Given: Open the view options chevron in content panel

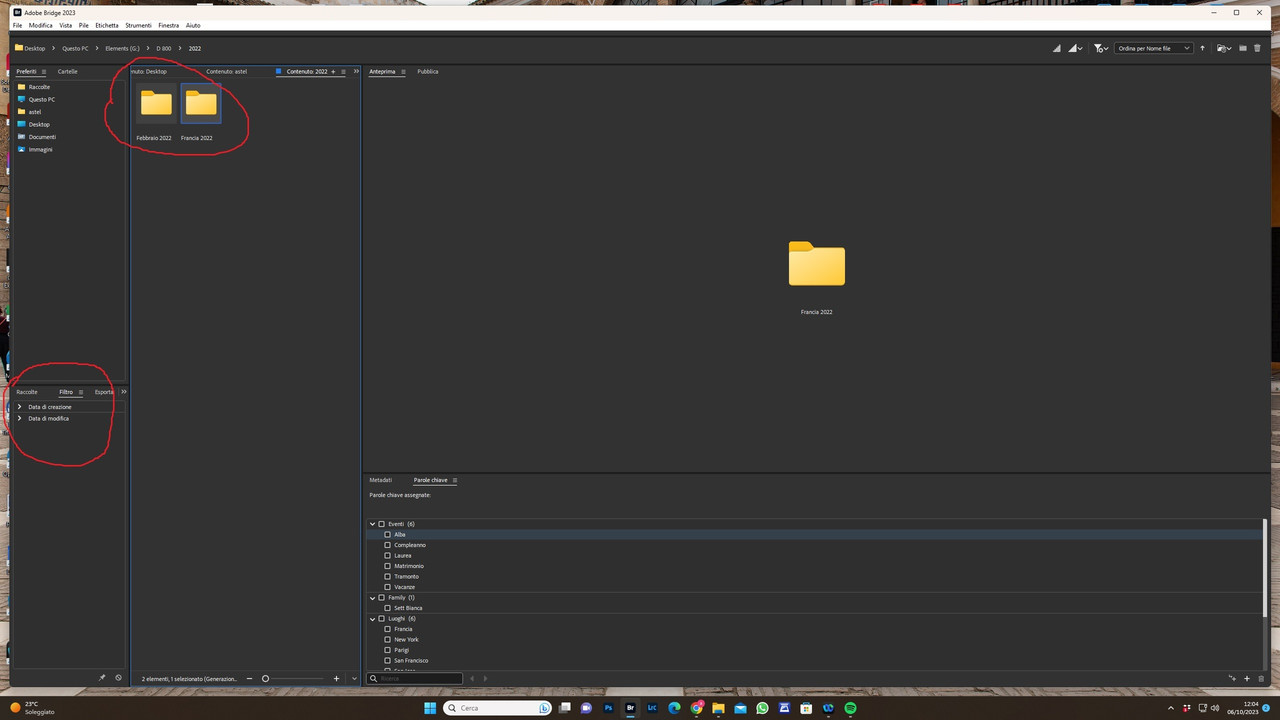Looking at the screenshot, I should [354, 679].
